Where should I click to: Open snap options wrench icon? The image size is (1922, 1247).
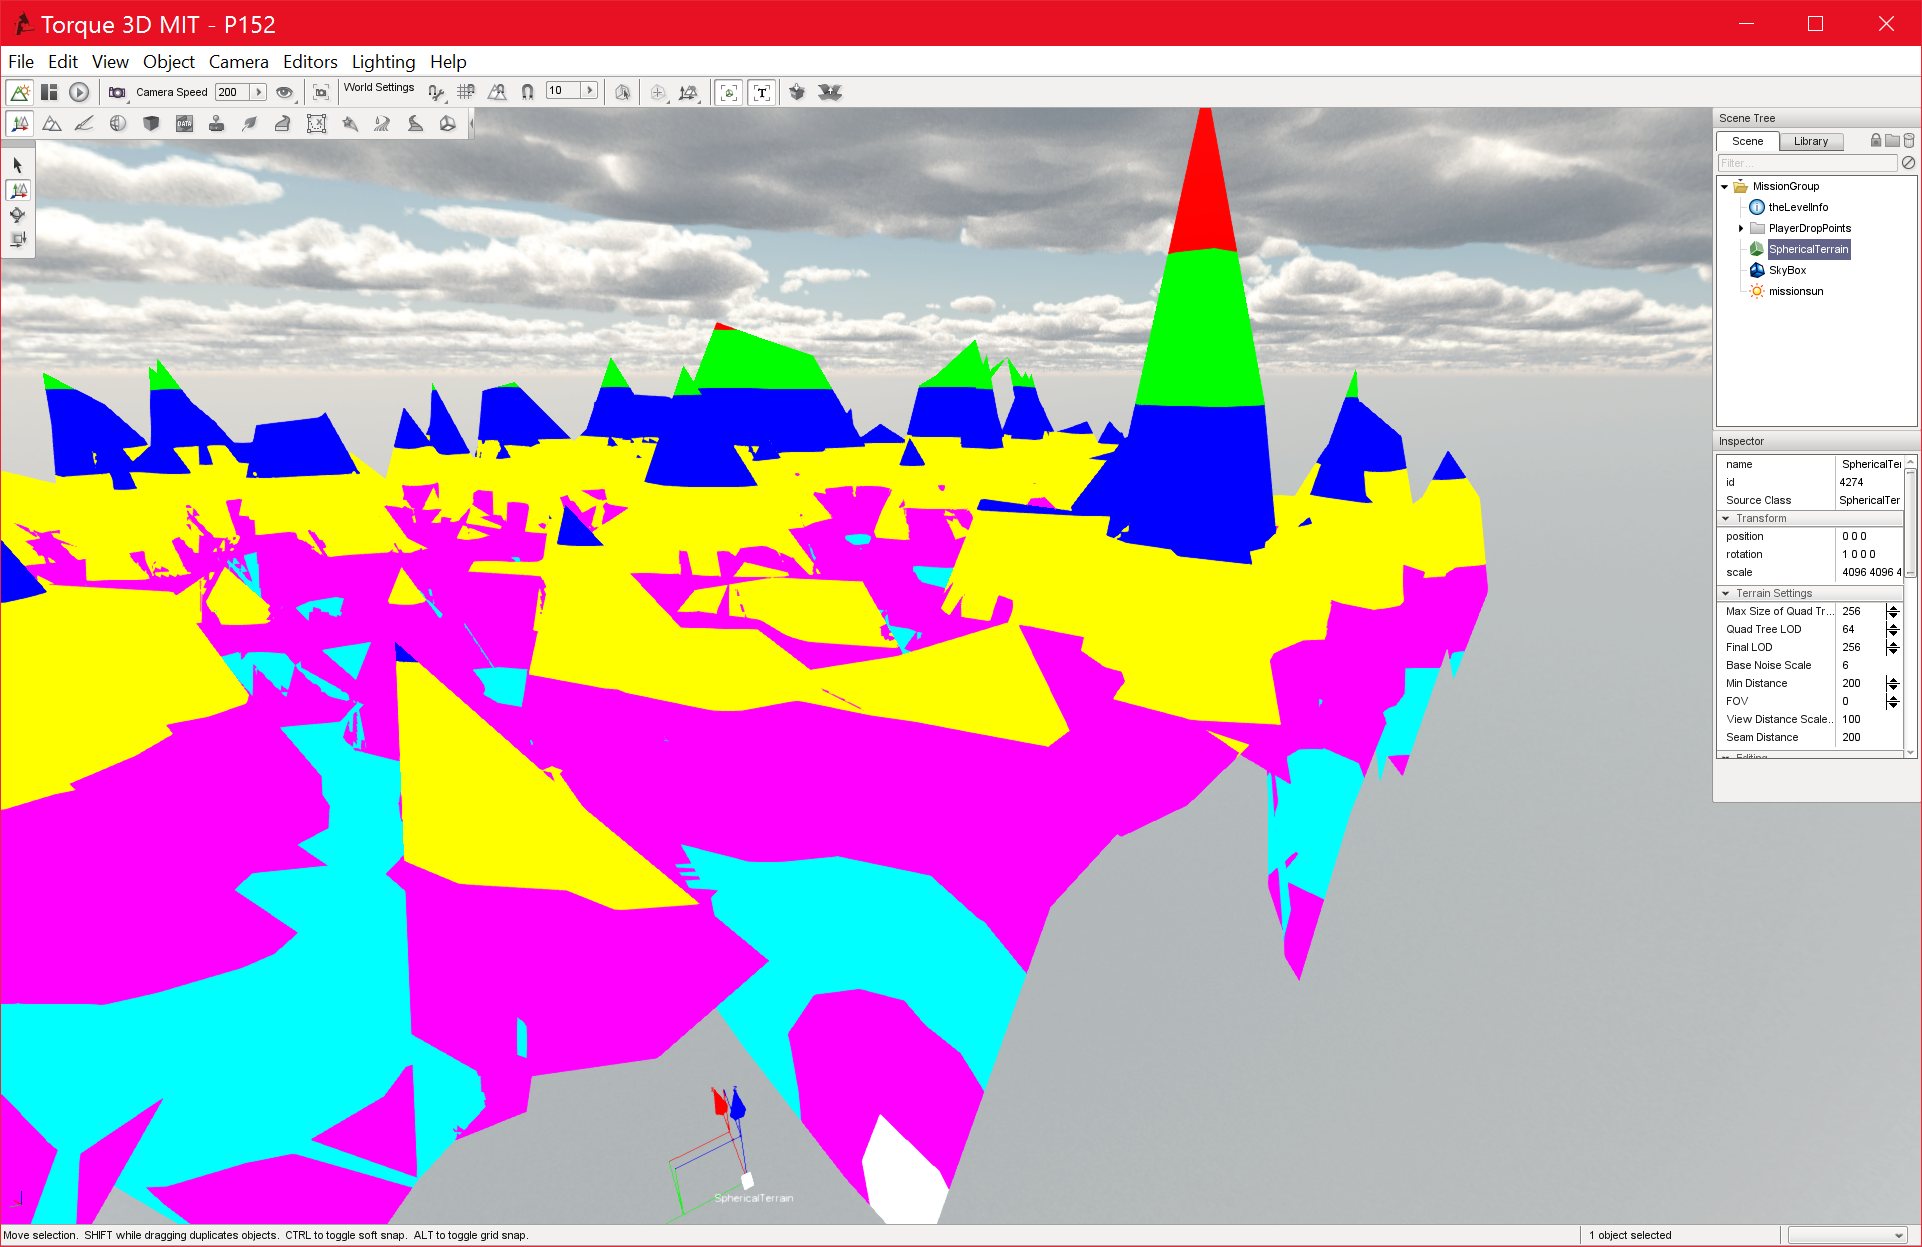point(436,92)
